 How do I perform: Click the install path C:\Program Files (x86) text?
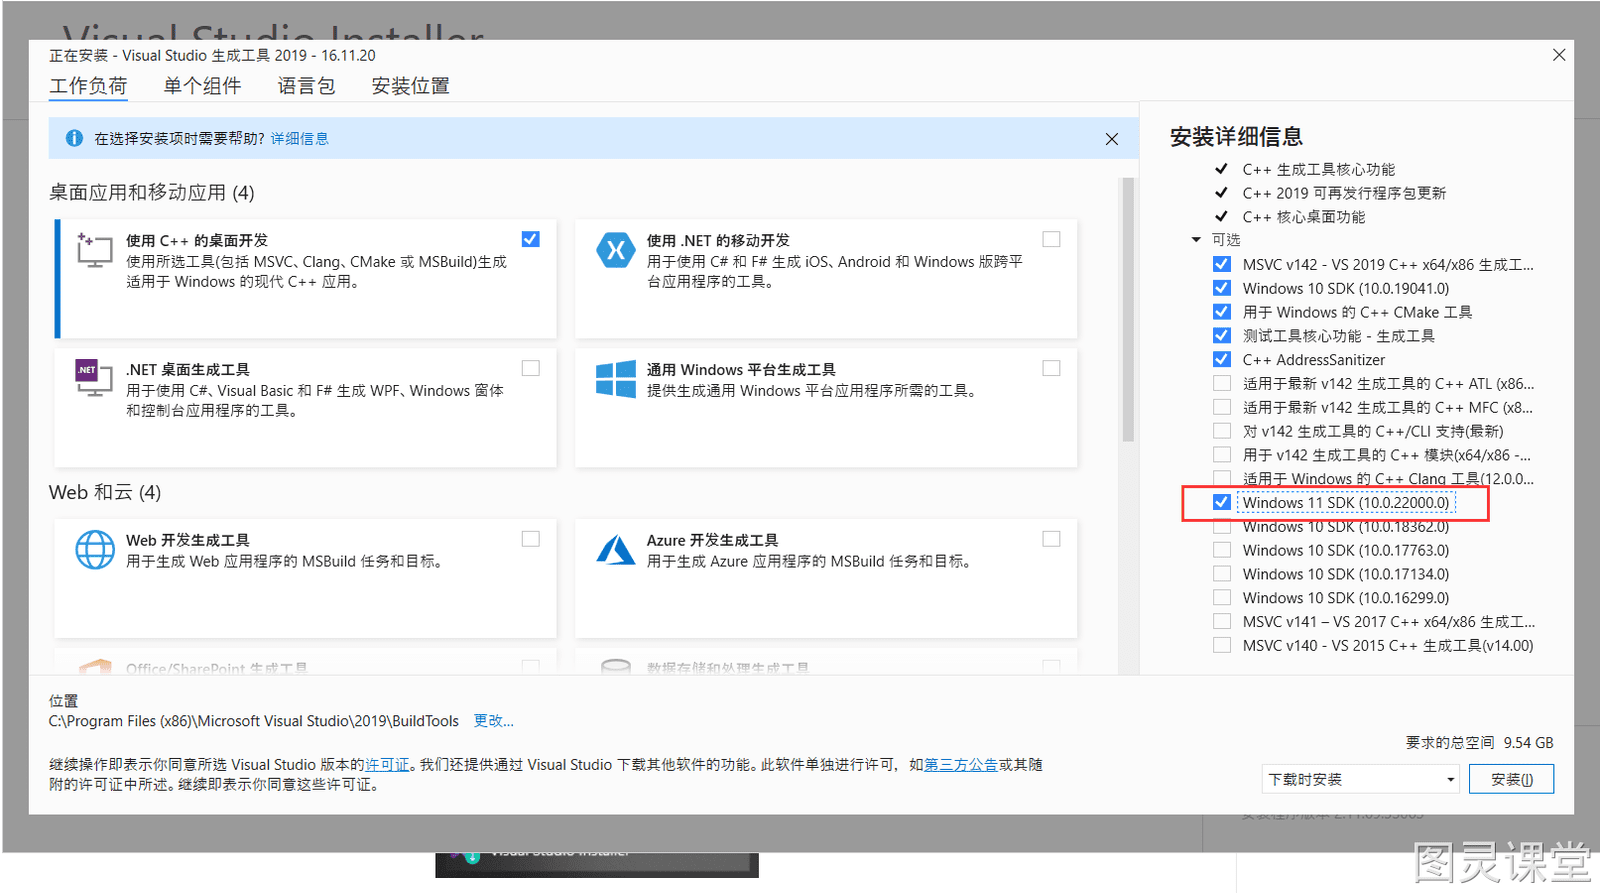click(254, 721)
